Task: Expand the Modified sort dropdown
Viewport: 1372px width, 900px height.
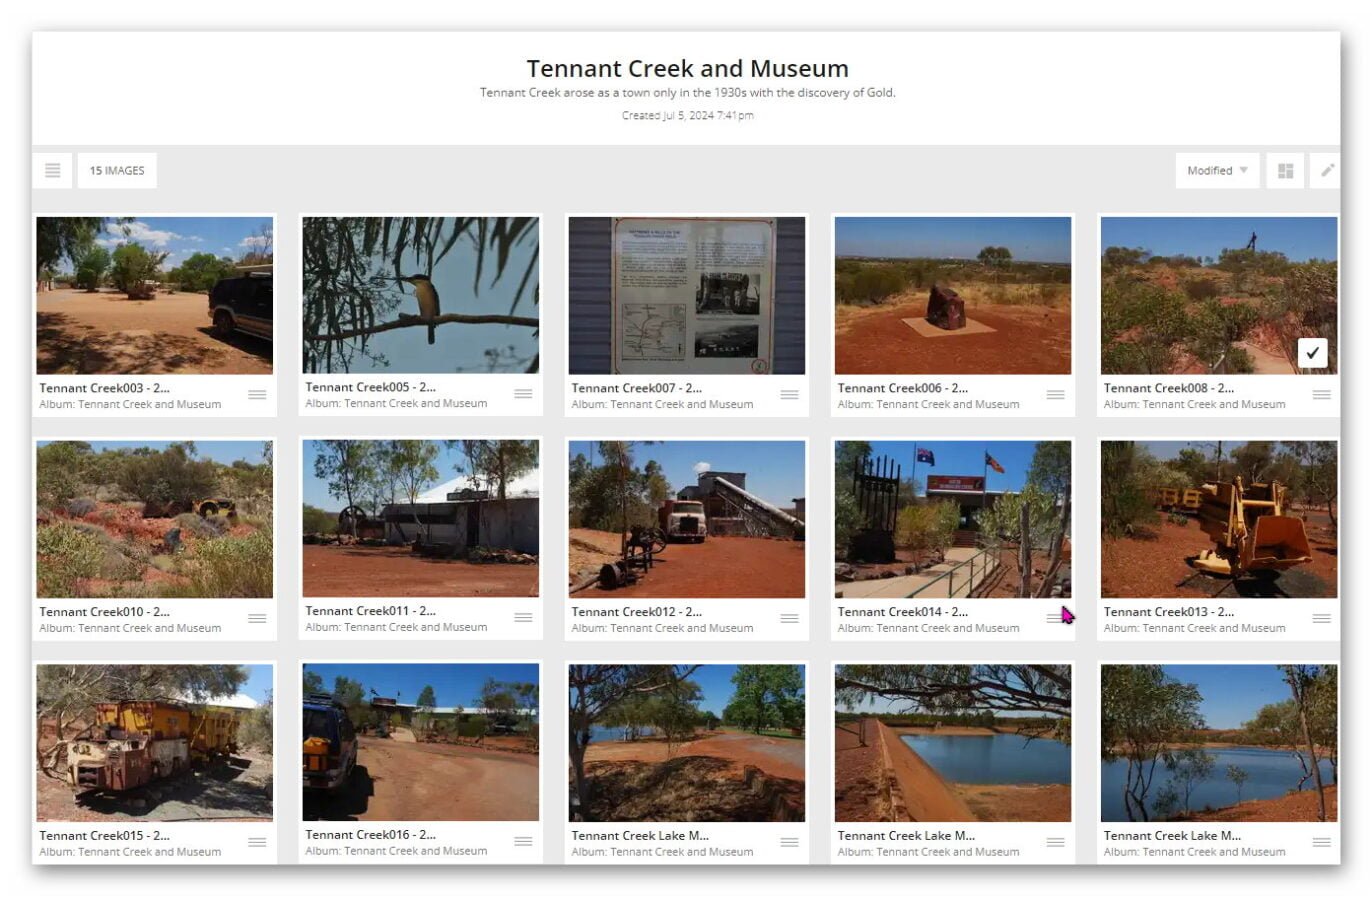Action: [x=1217, y=171]
